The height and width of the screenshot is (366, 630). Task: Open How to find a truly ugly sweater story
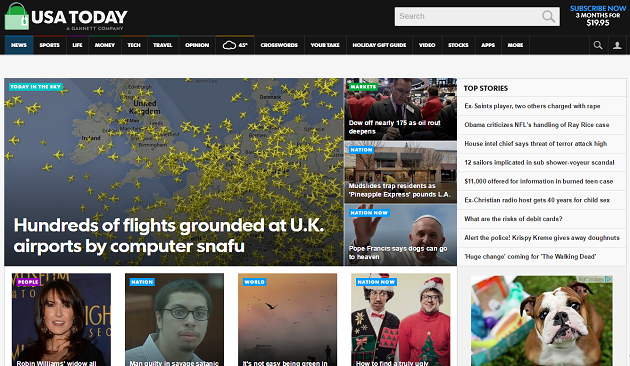click(401, 320)
